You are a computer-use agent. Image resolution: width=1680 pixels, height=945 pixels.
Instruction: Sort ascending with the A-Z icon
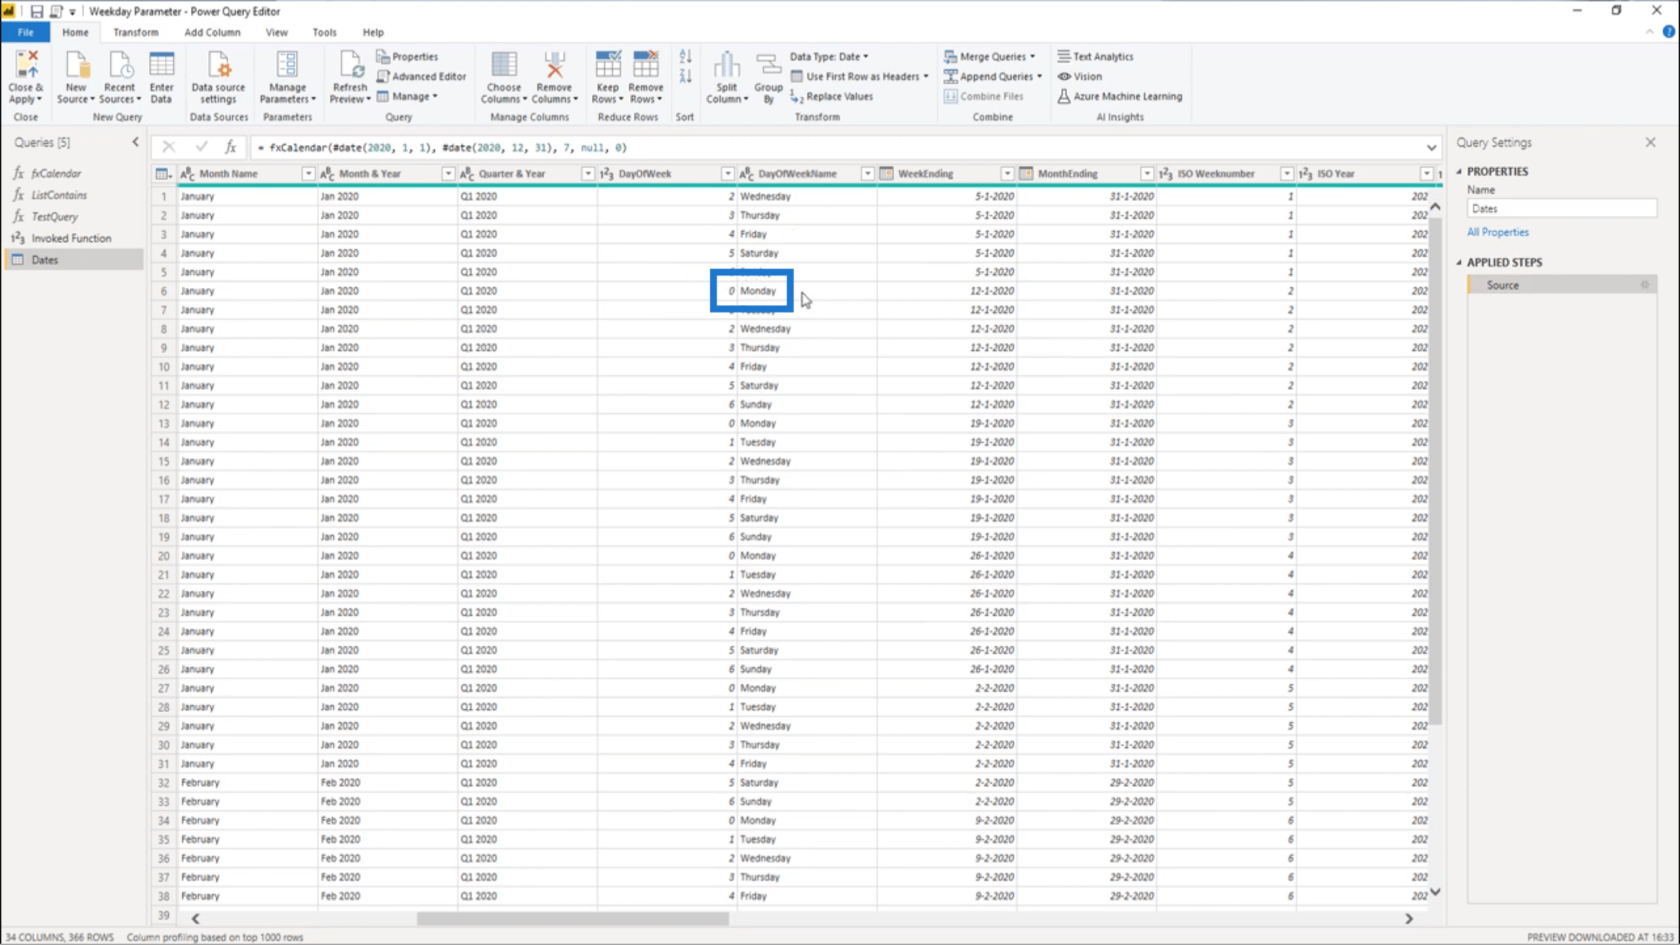point(685,57)
